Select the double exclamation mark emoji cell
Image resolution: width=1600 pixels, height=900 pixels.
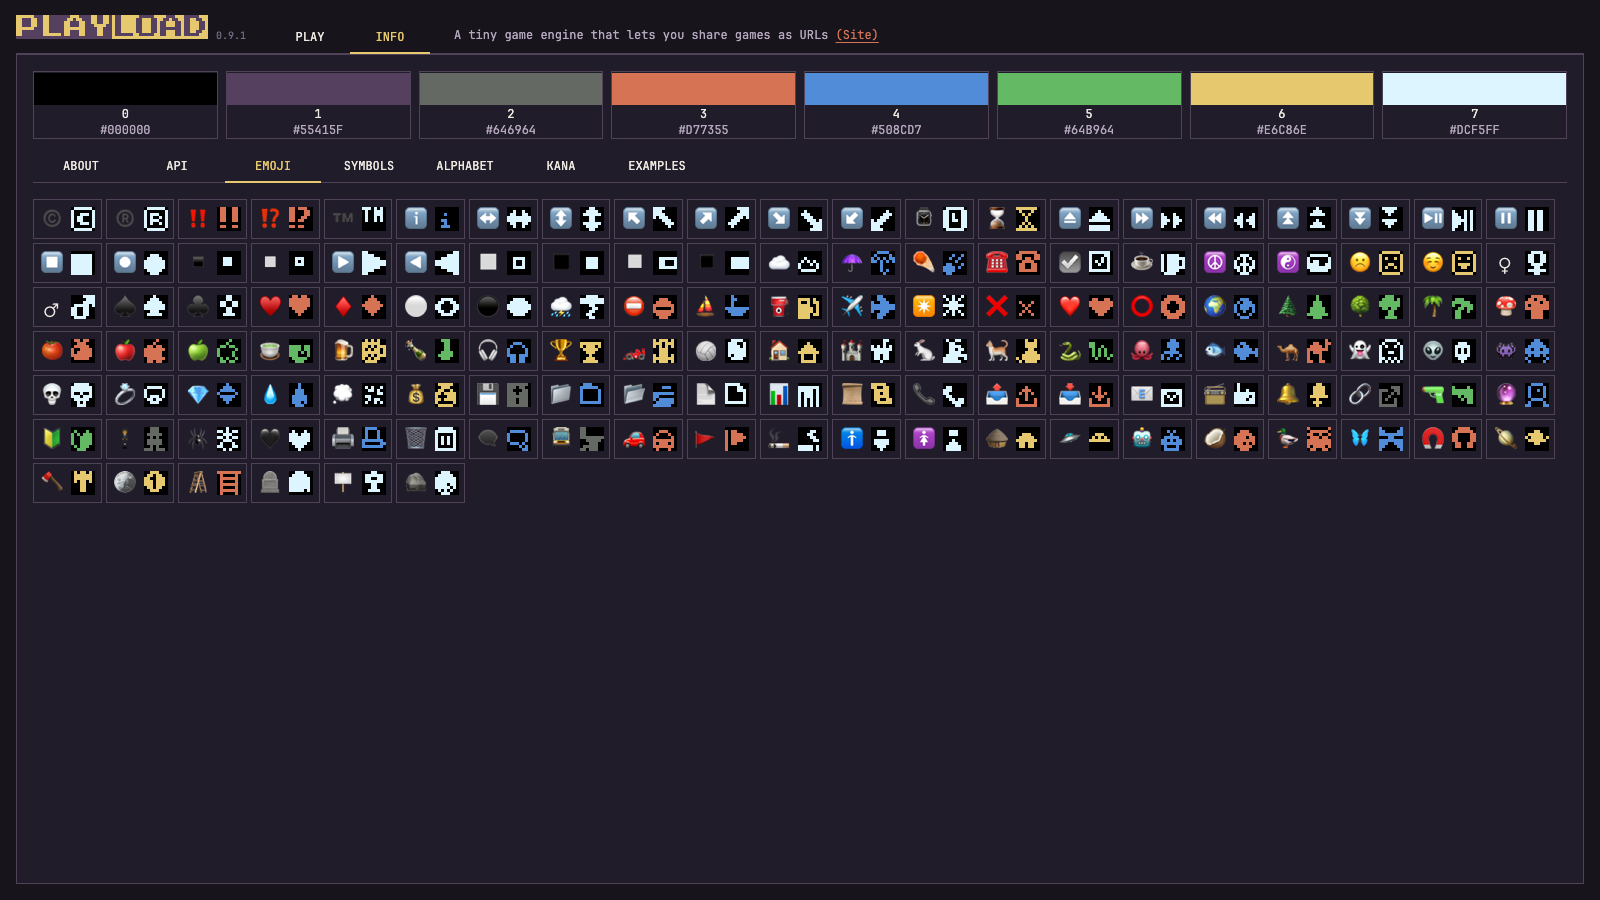pos(213,219)
